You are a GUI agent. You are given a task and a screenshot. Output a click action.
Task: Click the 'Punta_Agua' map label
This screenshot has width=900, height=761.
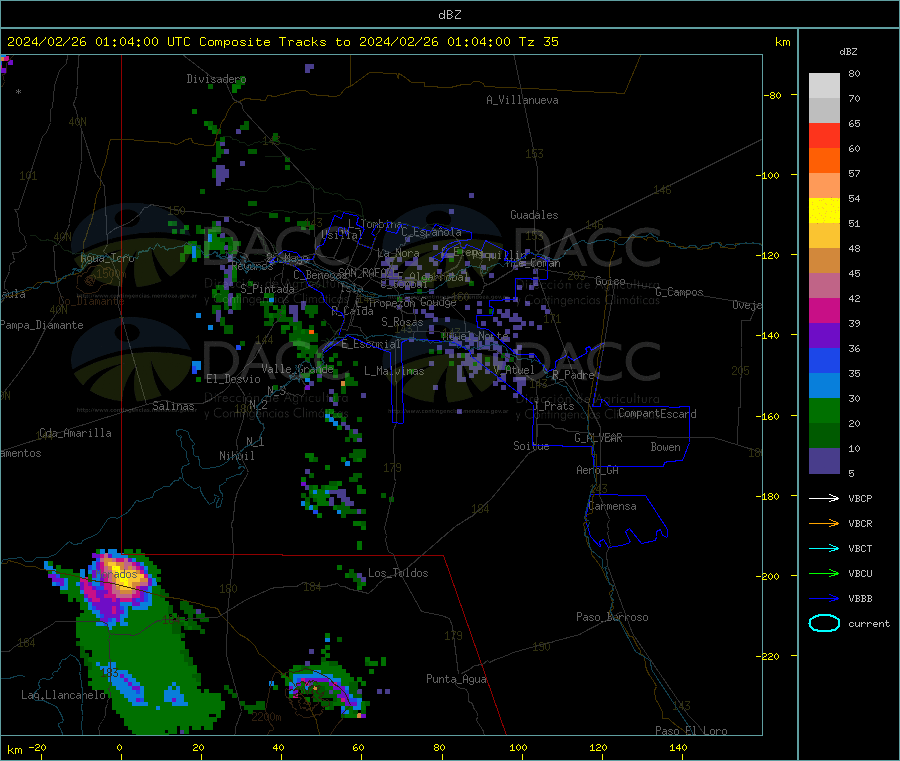[456, 679]
